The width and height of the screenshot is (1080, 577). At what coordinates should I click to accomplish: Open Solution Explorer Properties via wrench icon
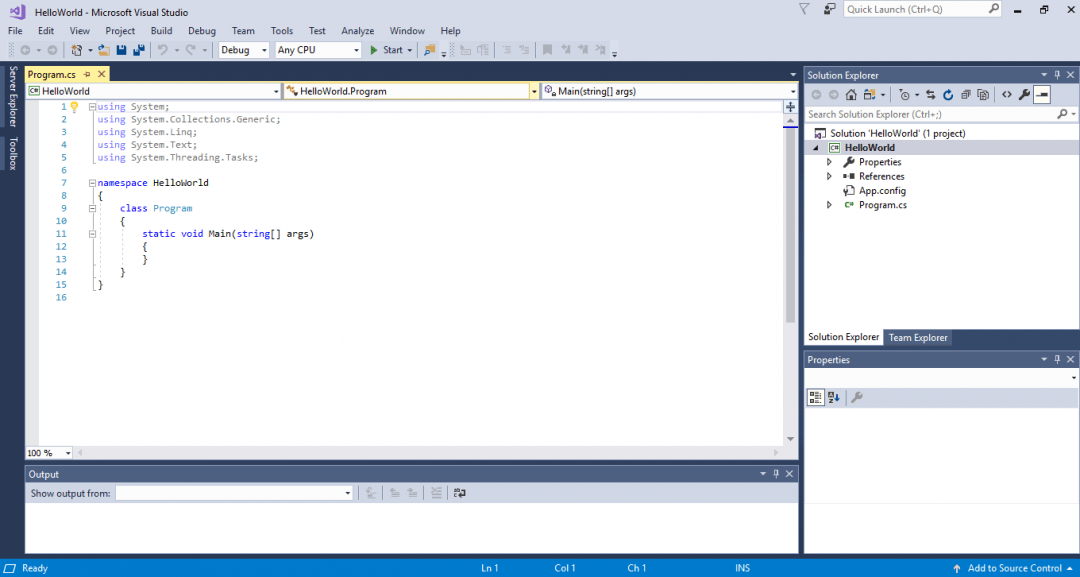1023,94
